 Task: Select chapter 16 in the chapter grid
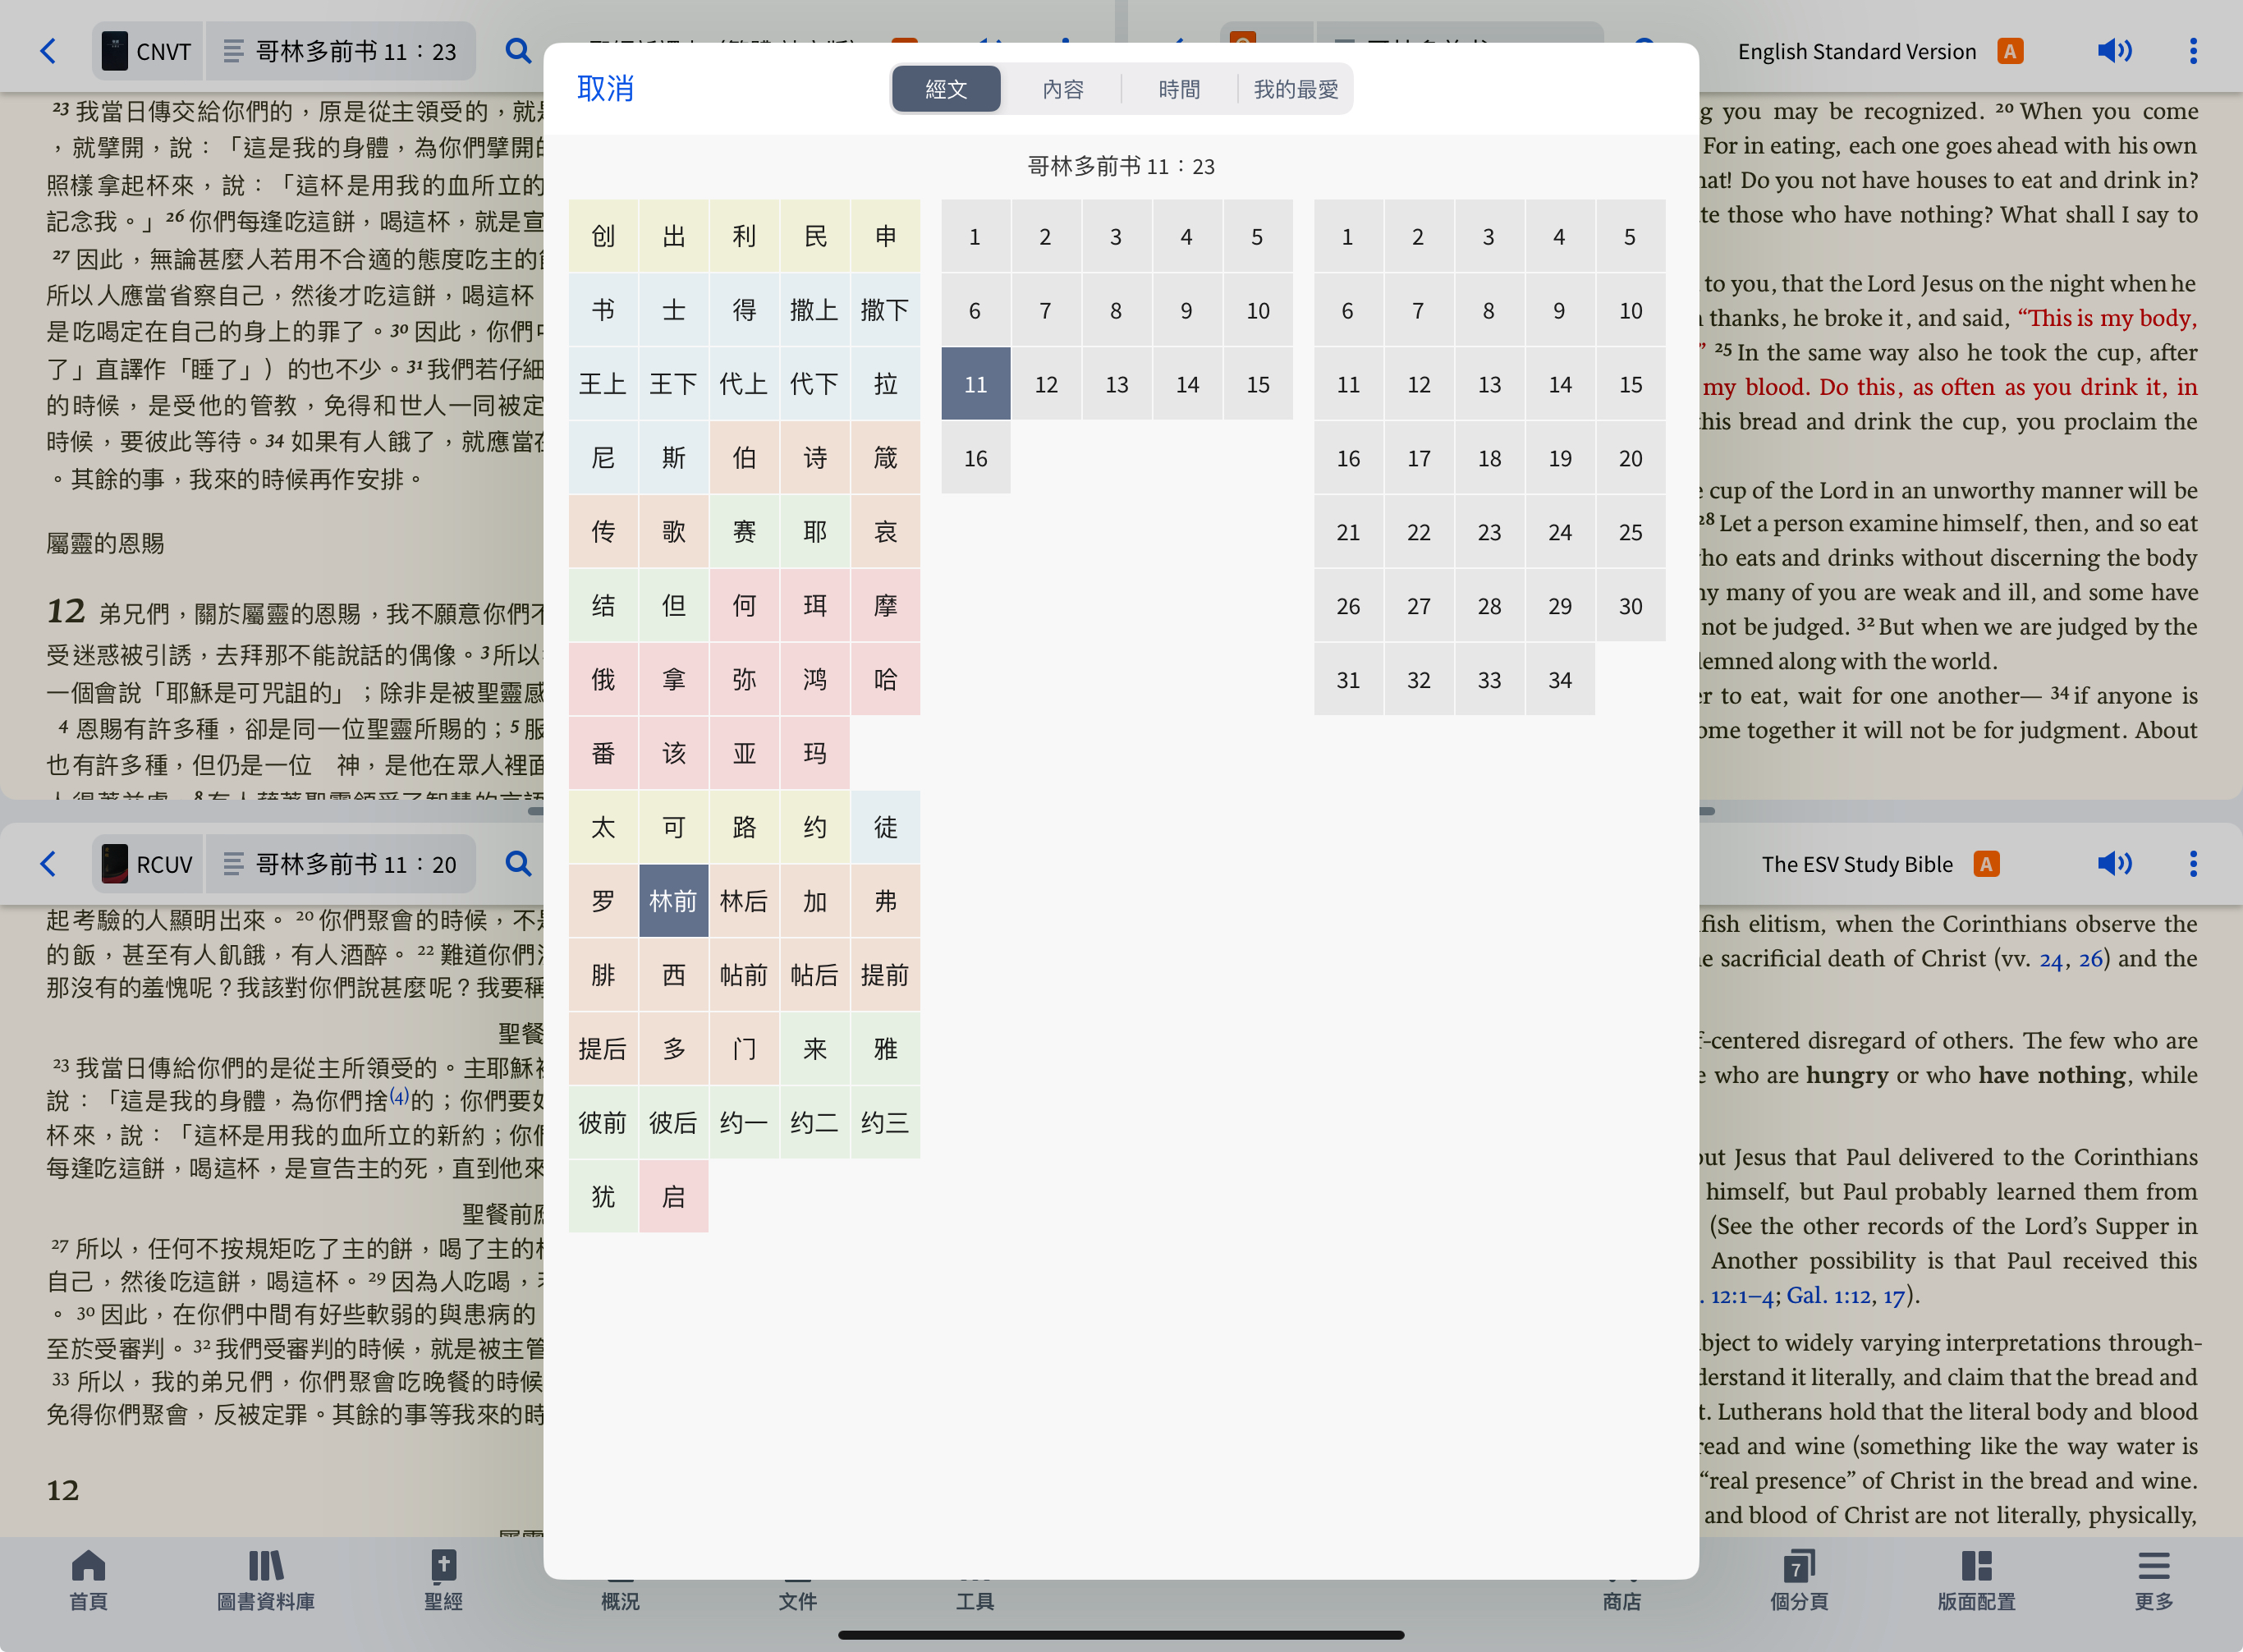point(975,458)
